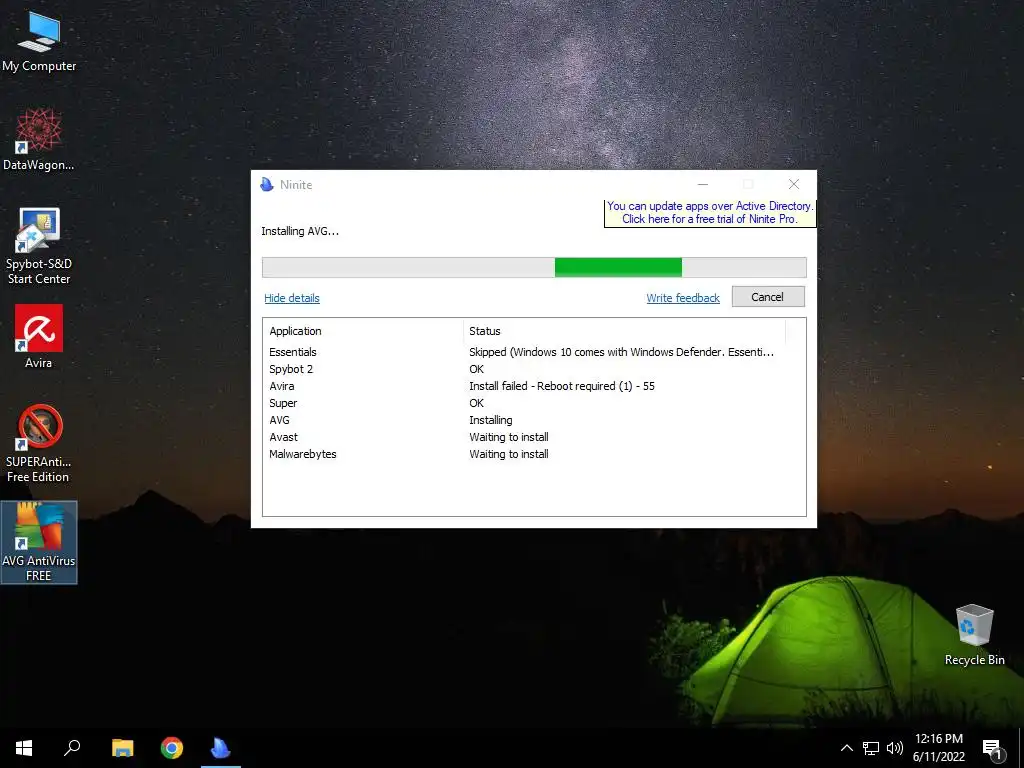Image resolution: width=1024 pixels, height=768 pixels.
Task: Select the Avira application row
Action: click(x=534, y=386)
